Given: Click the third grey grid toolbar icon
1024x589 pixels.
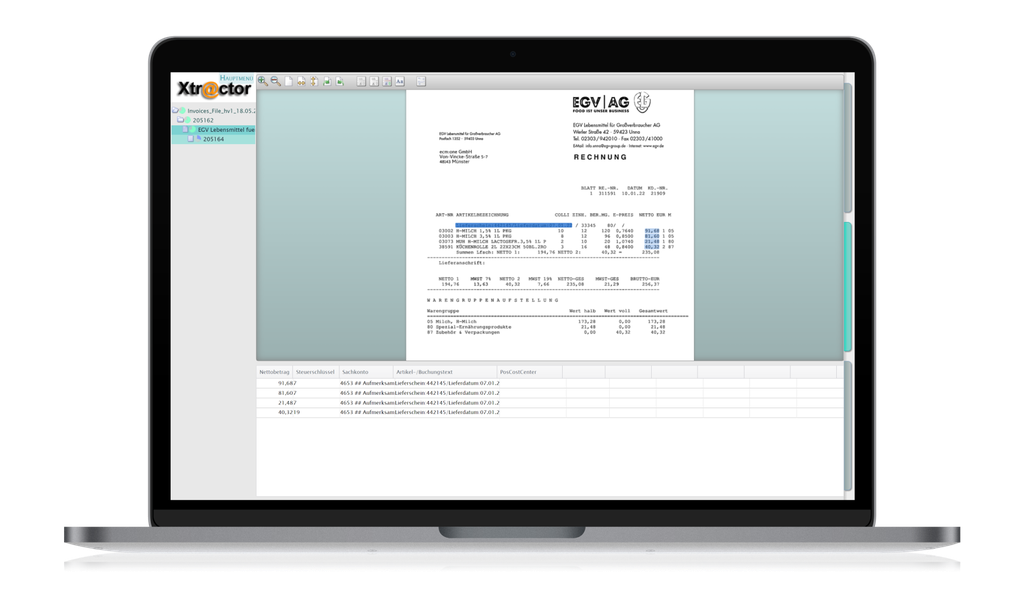Looking at the screenshot, I should coord(387,81).
